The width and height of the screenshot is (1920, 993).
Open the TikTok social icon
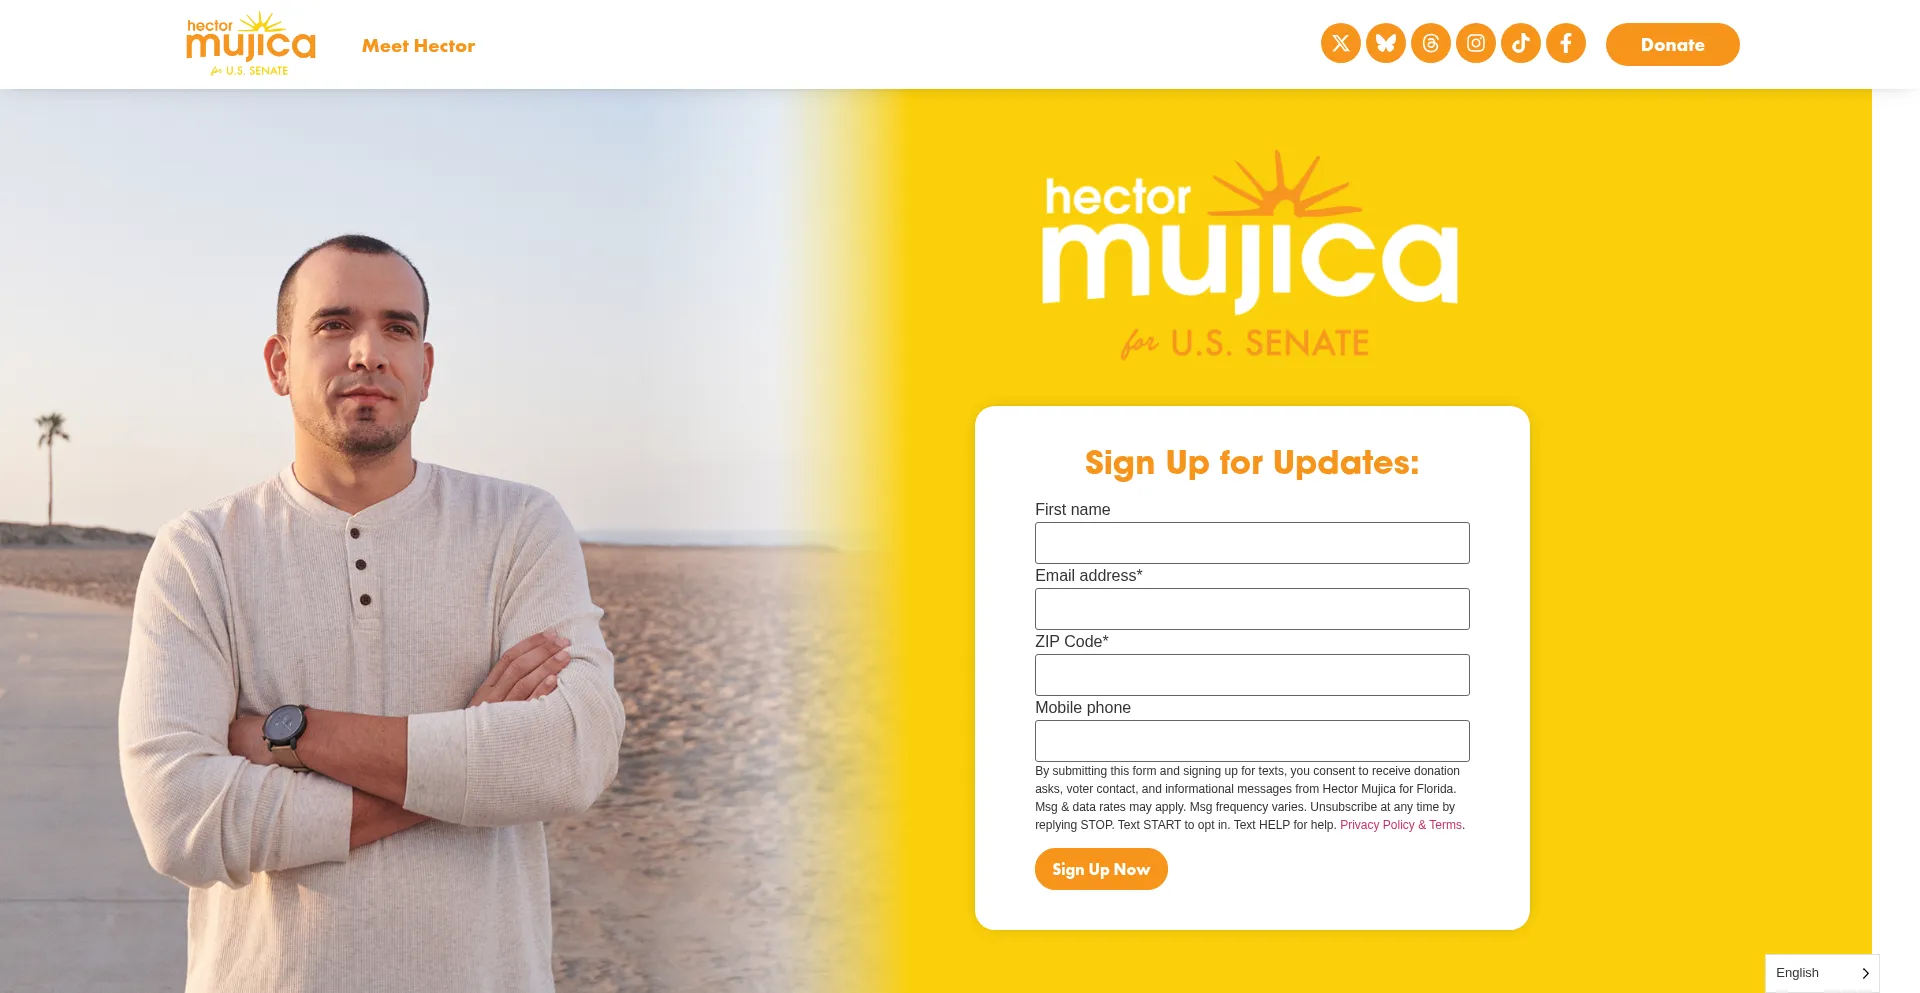pyautogui.click(x=1520, y=43)
